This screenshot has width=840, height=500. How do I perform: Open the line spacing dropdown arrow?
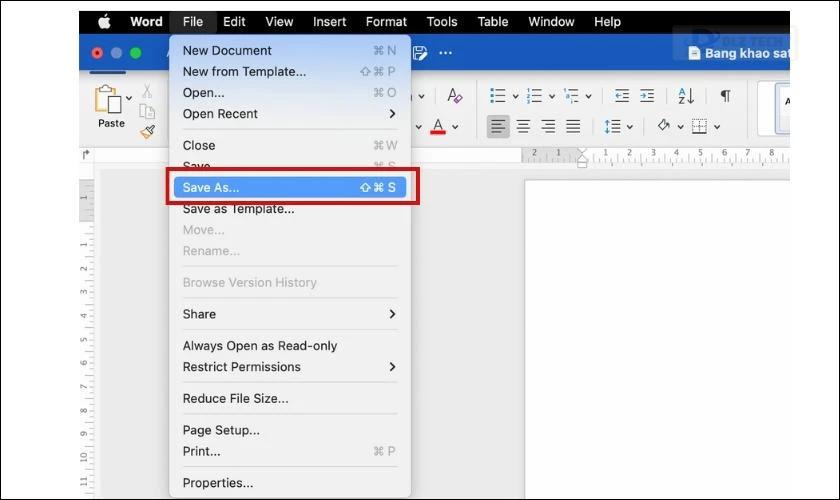coord(629,127)
